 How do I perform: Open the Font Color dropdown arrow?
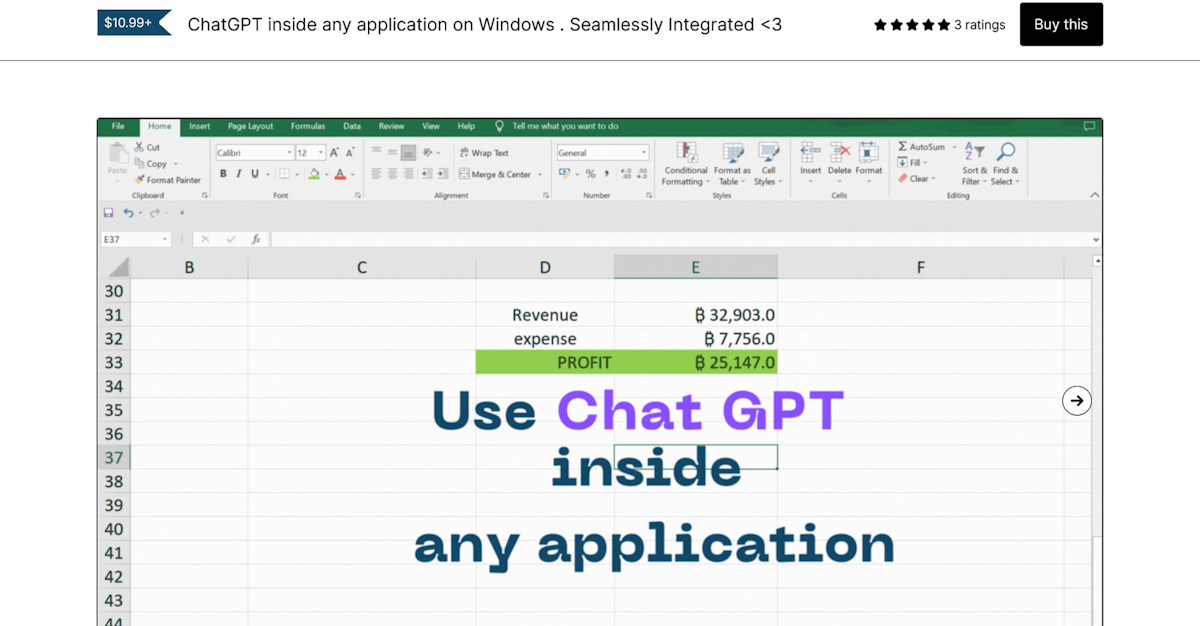[352, 174]
